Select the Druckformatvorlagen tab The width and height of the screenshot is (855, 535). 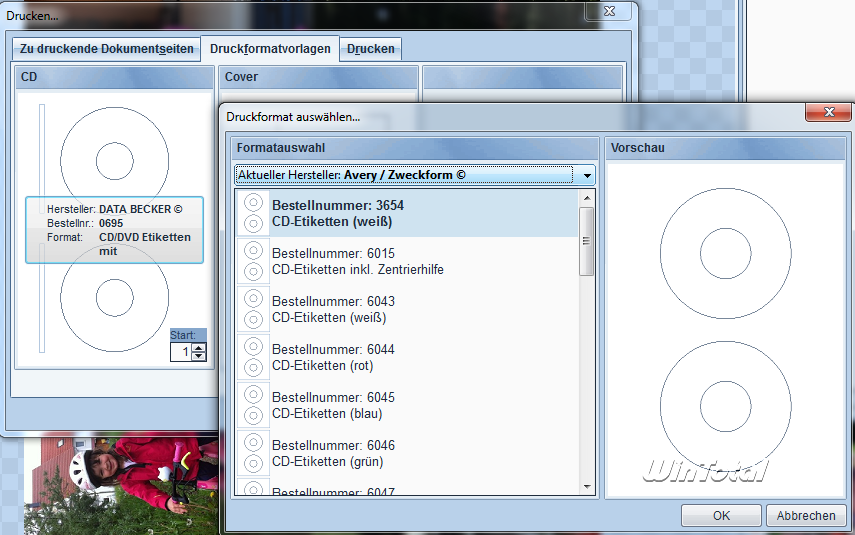[x=270, y=49]
